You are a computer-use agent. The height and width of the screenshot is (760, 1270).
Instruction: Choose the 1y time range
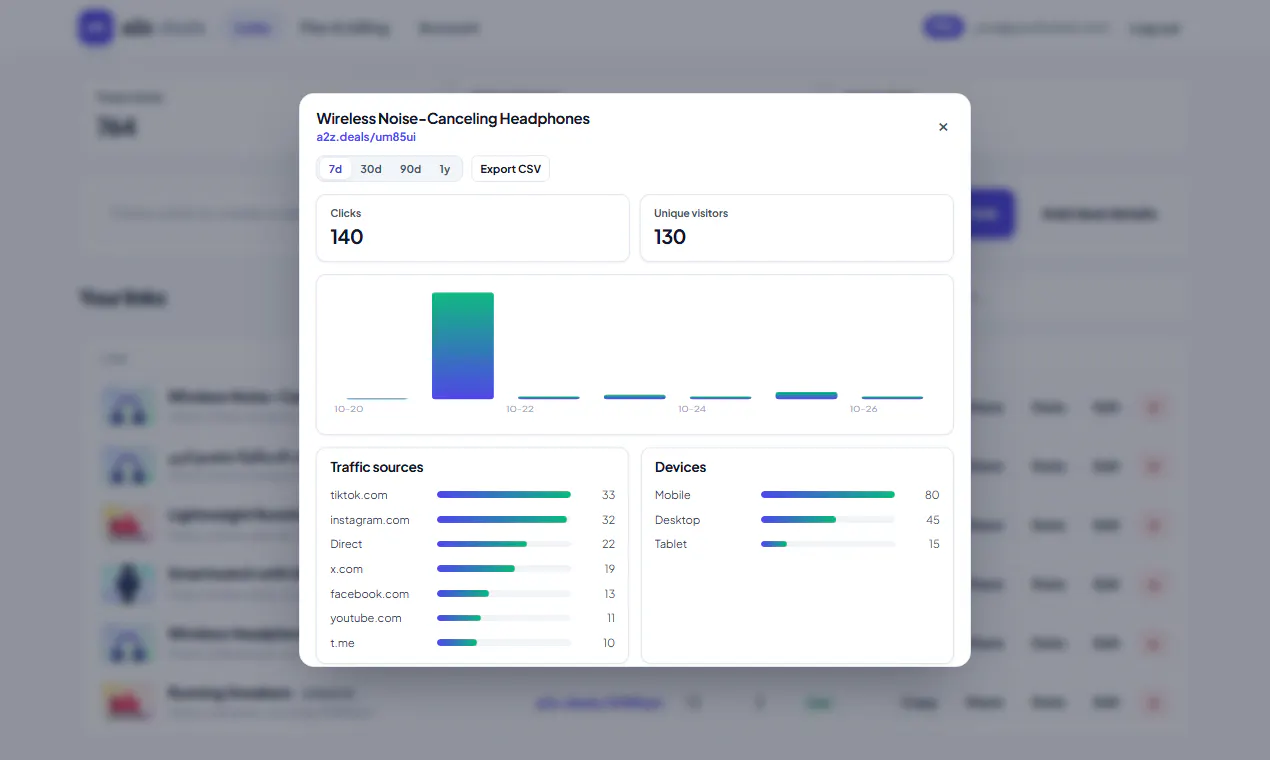445,169
